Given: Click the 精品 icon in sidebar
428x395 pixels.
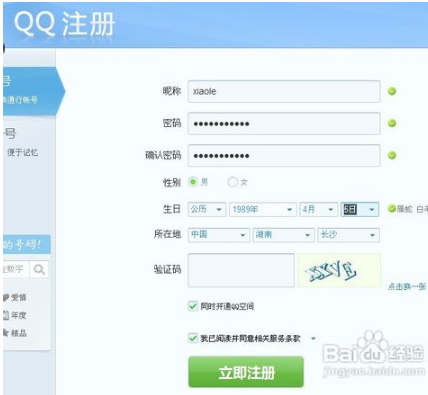Looking at the screenshot, I should click(5, 333).
